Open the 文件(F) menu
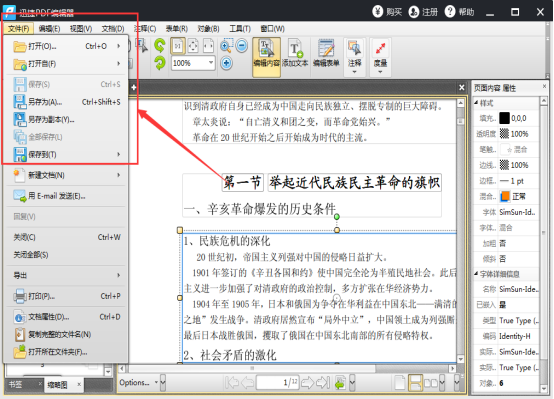 pos(18,29)
